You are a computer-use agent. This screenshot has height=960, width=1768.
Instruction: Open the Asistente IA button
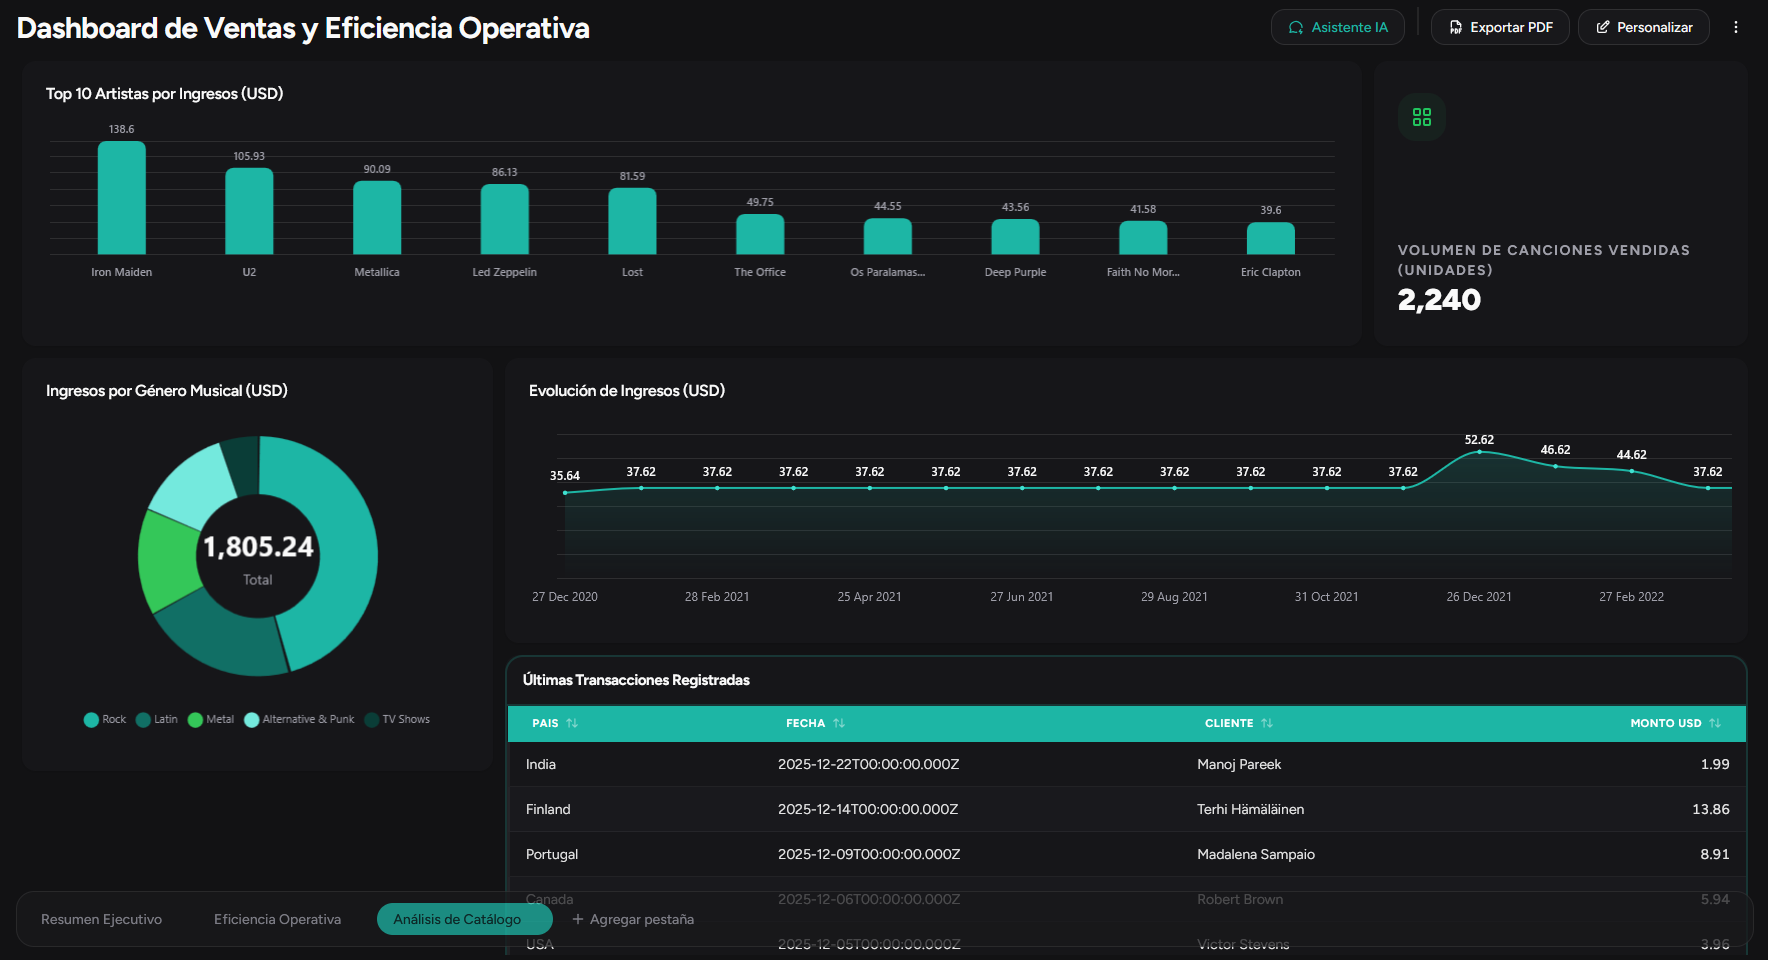pos(1337,27)
